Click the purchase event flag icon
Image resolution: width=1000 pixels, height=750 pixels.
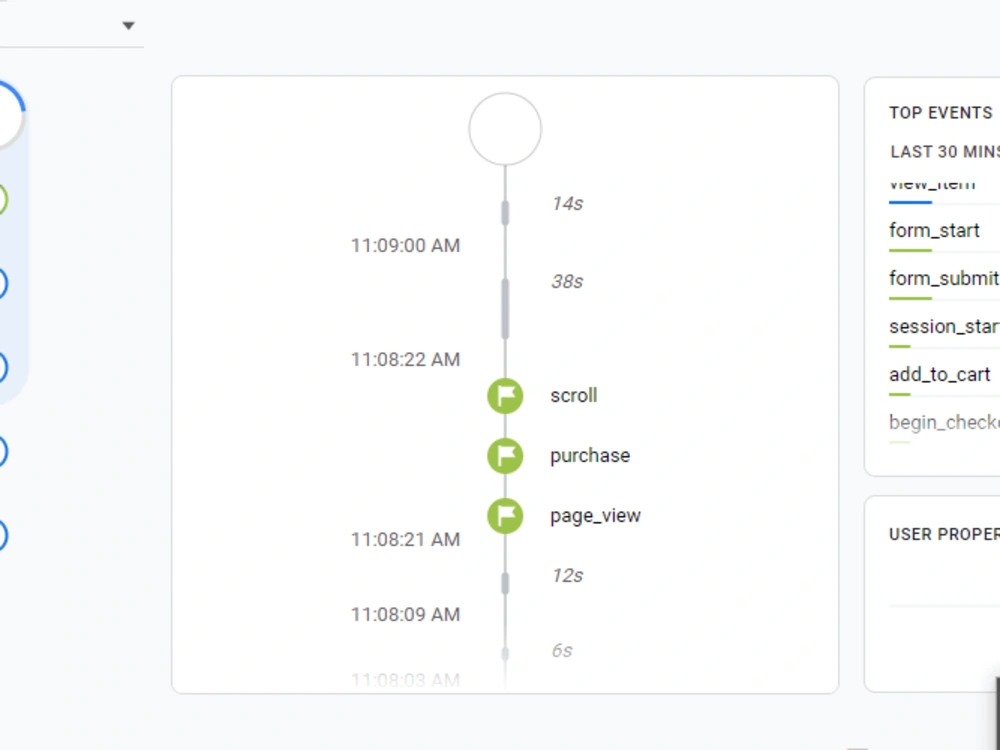pyautogui.click(x=505, y=455)
